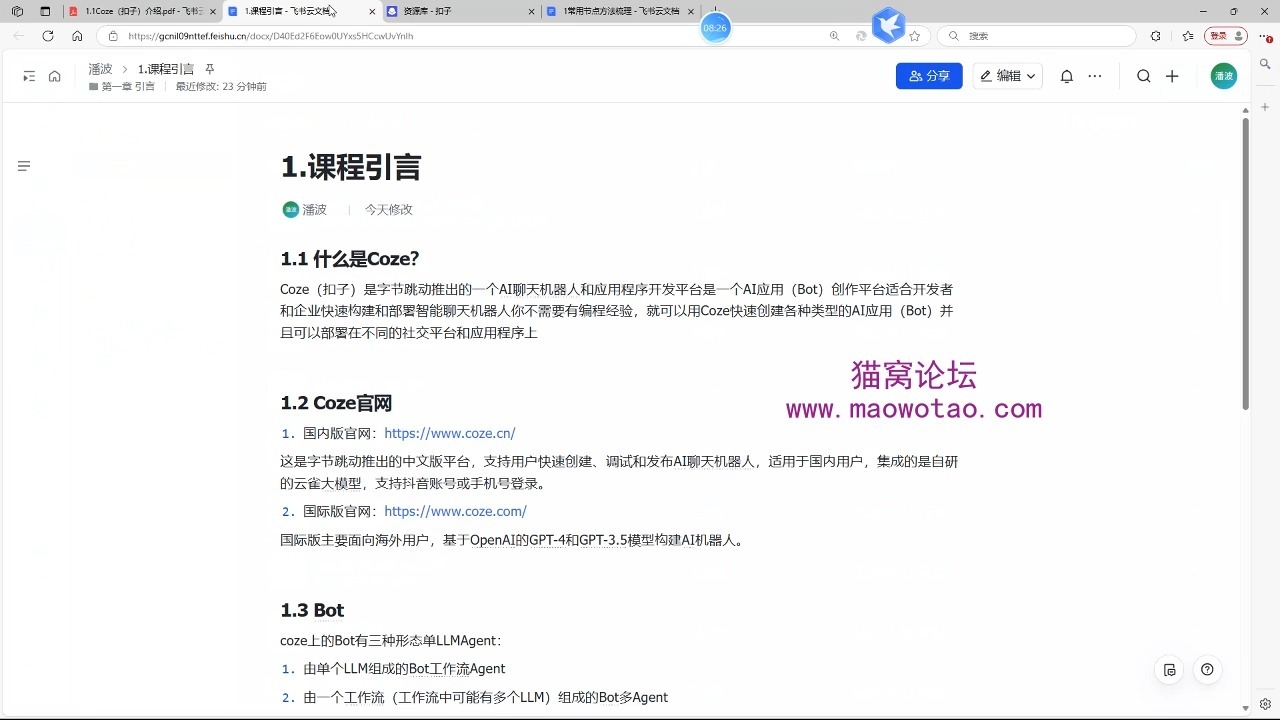Open the comments panel floating button
This screenshot has height=720, width=1280.
[1170, 670]
